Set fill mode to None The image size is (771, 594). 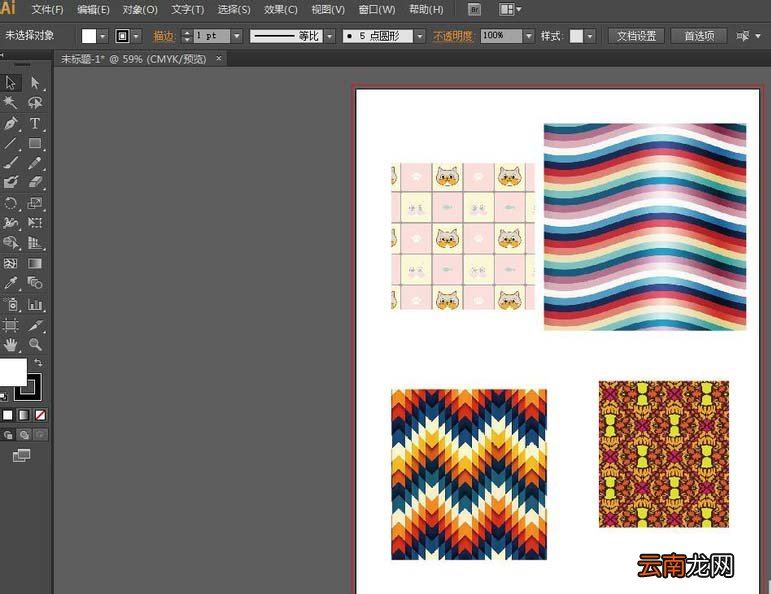[40, 415]
